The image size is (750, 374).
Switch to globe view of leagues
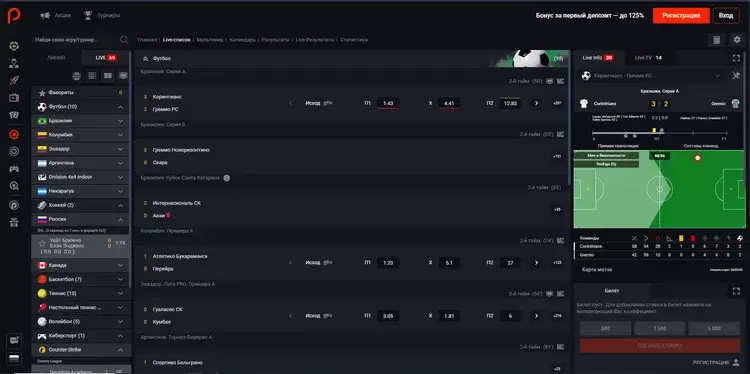pyautogui.click(x=77, y=76)
